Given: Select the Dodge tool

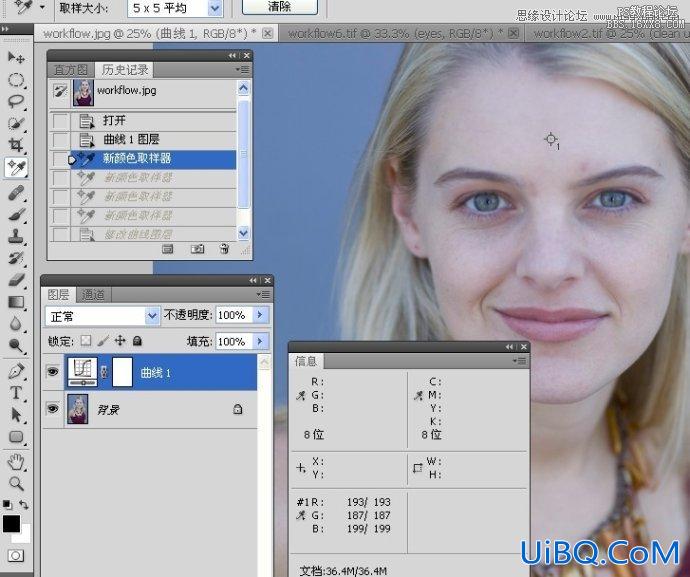Looking at the screenshot, I should 16,346.
